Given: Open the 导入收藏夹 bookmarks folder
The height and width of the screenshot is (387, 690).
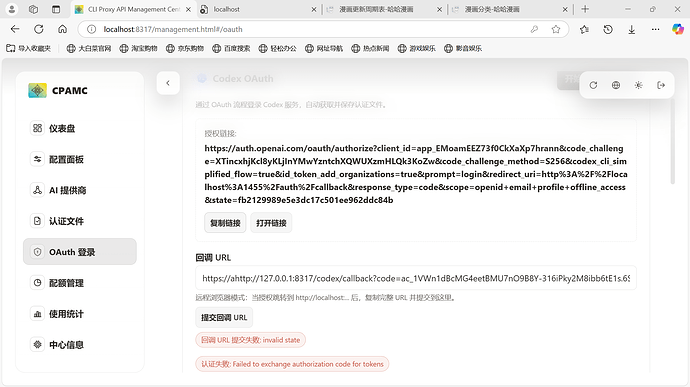Looking at the screenshot, I should (29, 48).
